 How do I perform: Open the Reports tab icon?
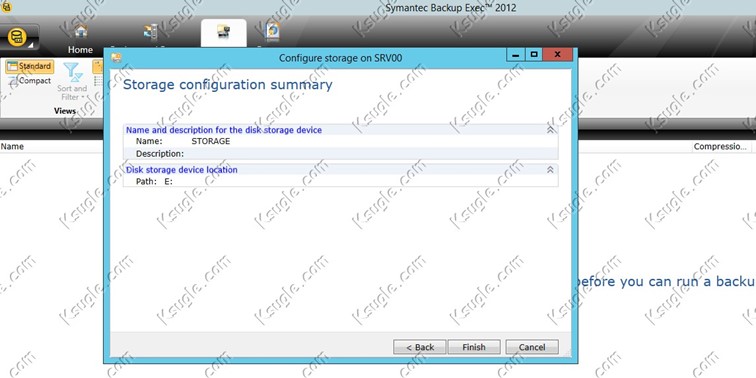(x=273, y=32)
